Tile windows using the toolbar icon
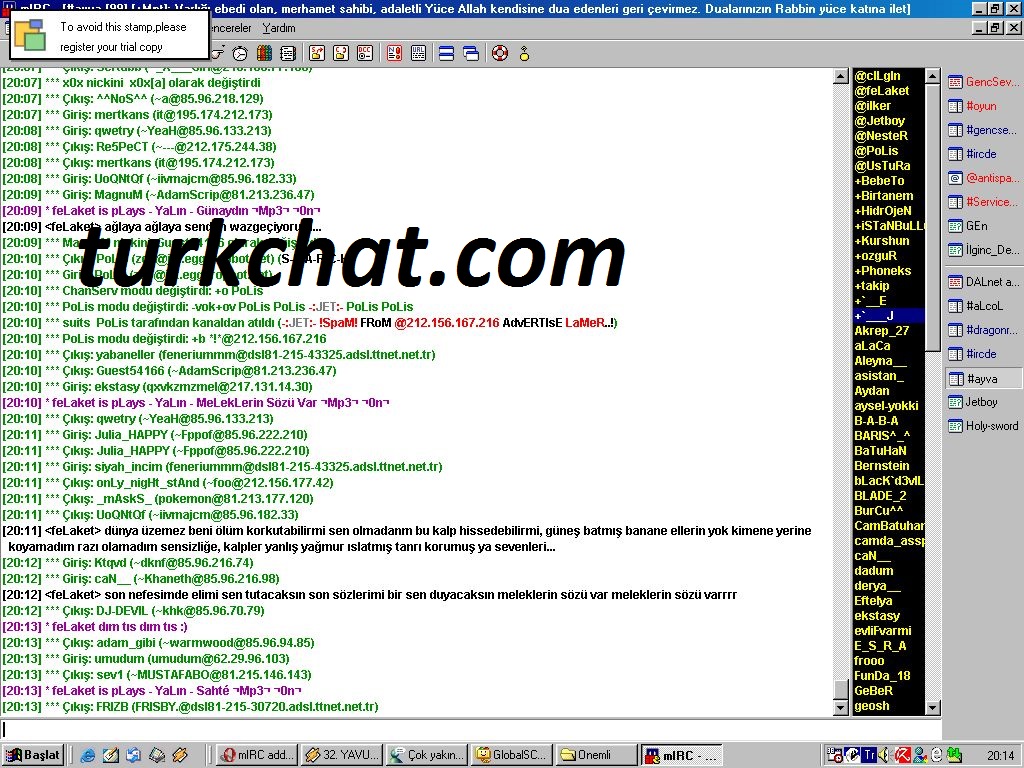1024x768 pixels. click(x=447, y=54)
